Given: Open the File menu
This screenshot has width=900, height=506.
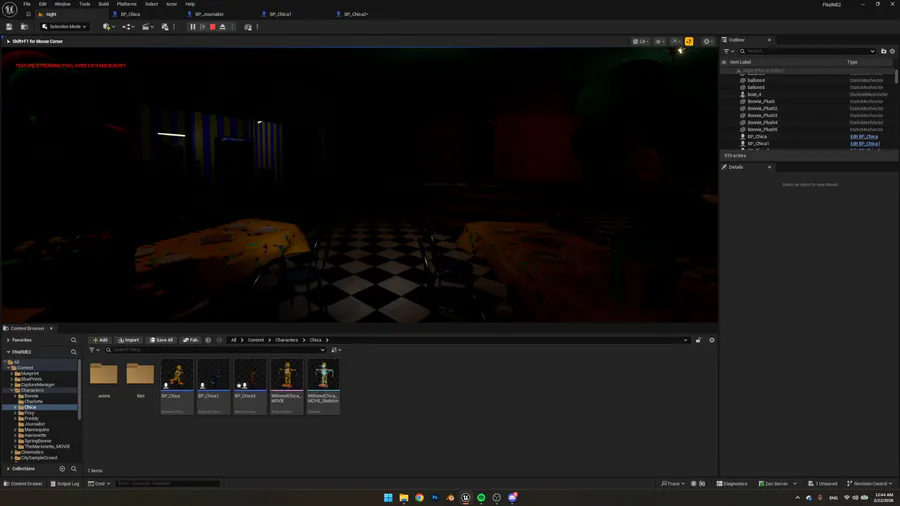Looking at the screenshot, I should 27,4.
